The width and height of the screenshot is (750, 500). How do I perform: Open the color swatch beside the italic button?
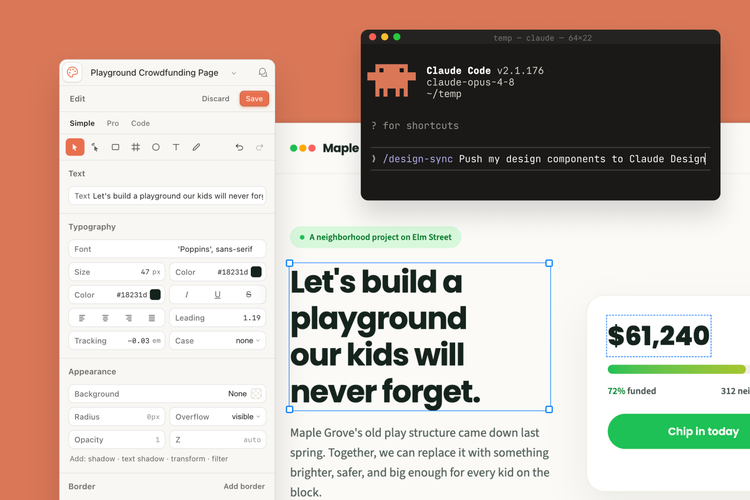pos(155,295)
